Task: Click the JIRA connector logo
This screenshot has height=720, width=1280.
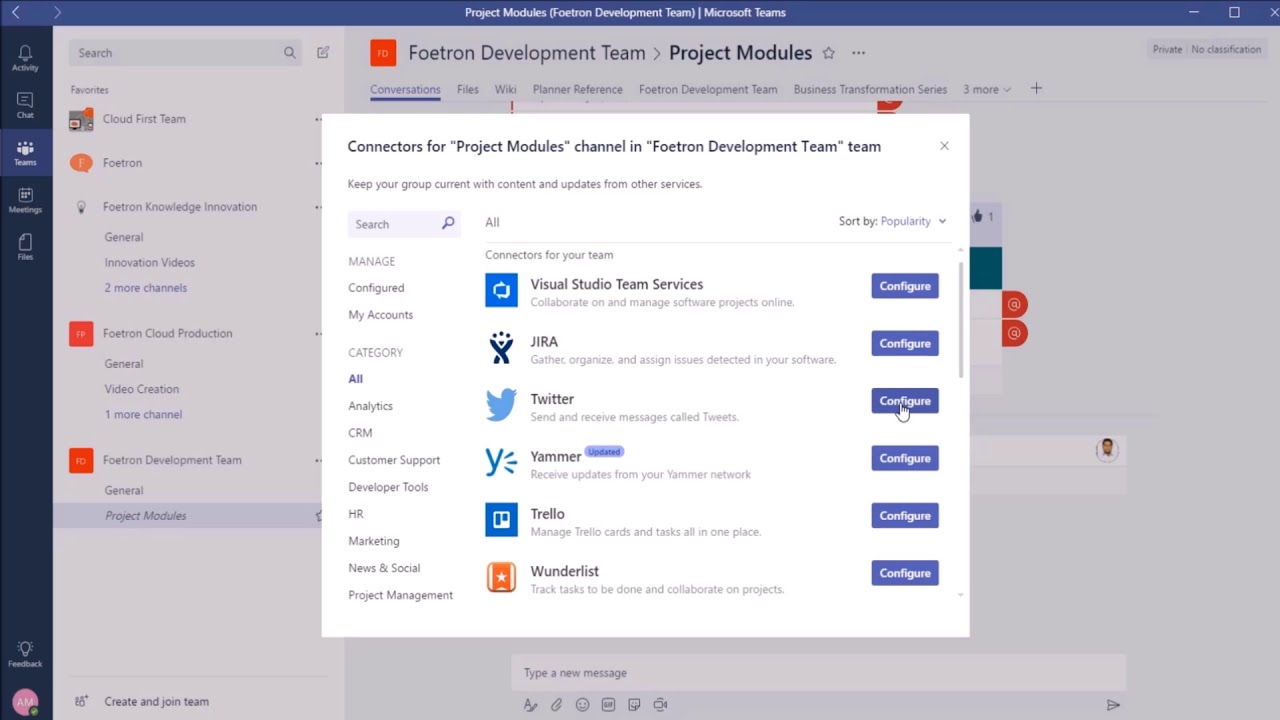Action: tap(501, 348)
